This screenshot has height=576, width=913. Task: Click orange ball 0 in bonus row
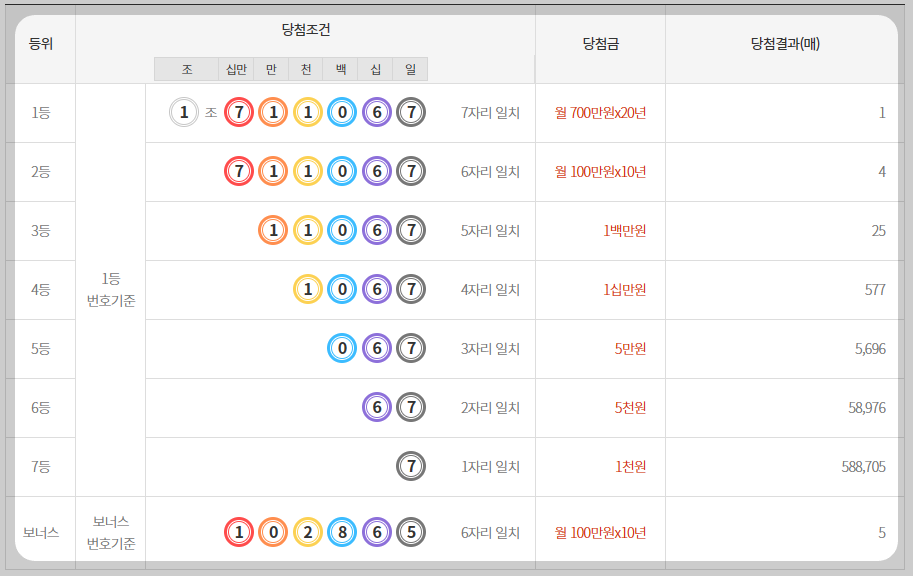tap(273, 532)
